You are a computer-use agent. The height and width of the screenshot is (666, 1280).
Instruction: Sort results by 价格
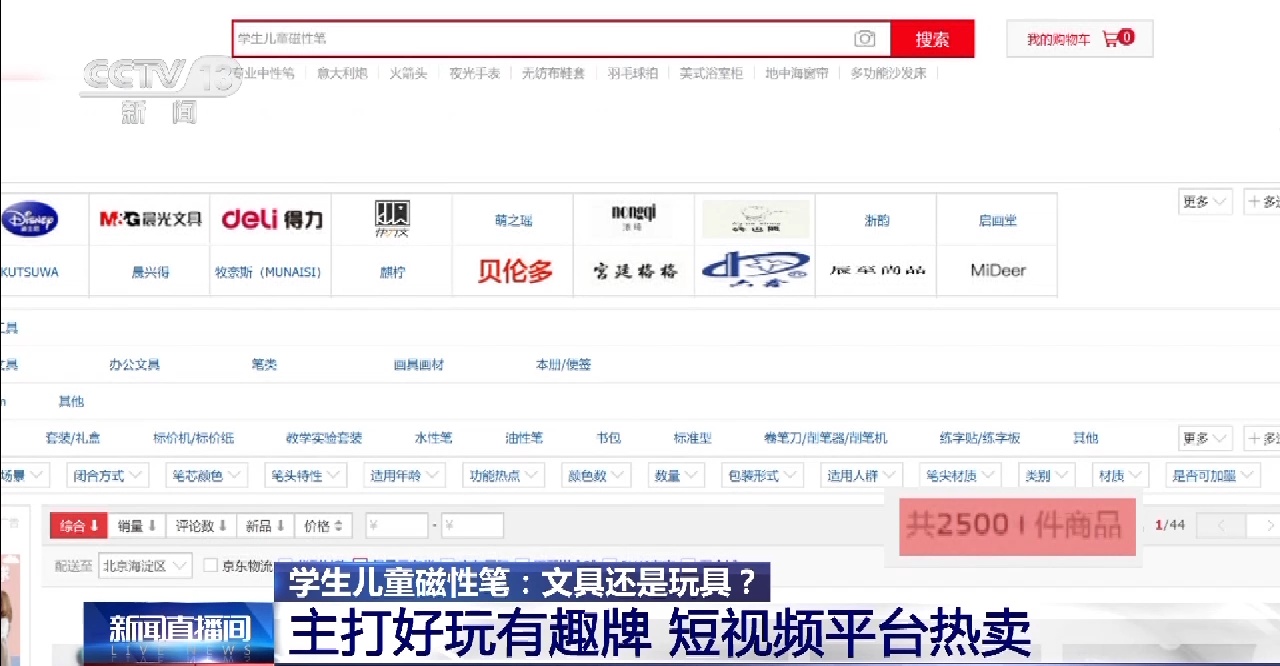(x=323, y=525)
